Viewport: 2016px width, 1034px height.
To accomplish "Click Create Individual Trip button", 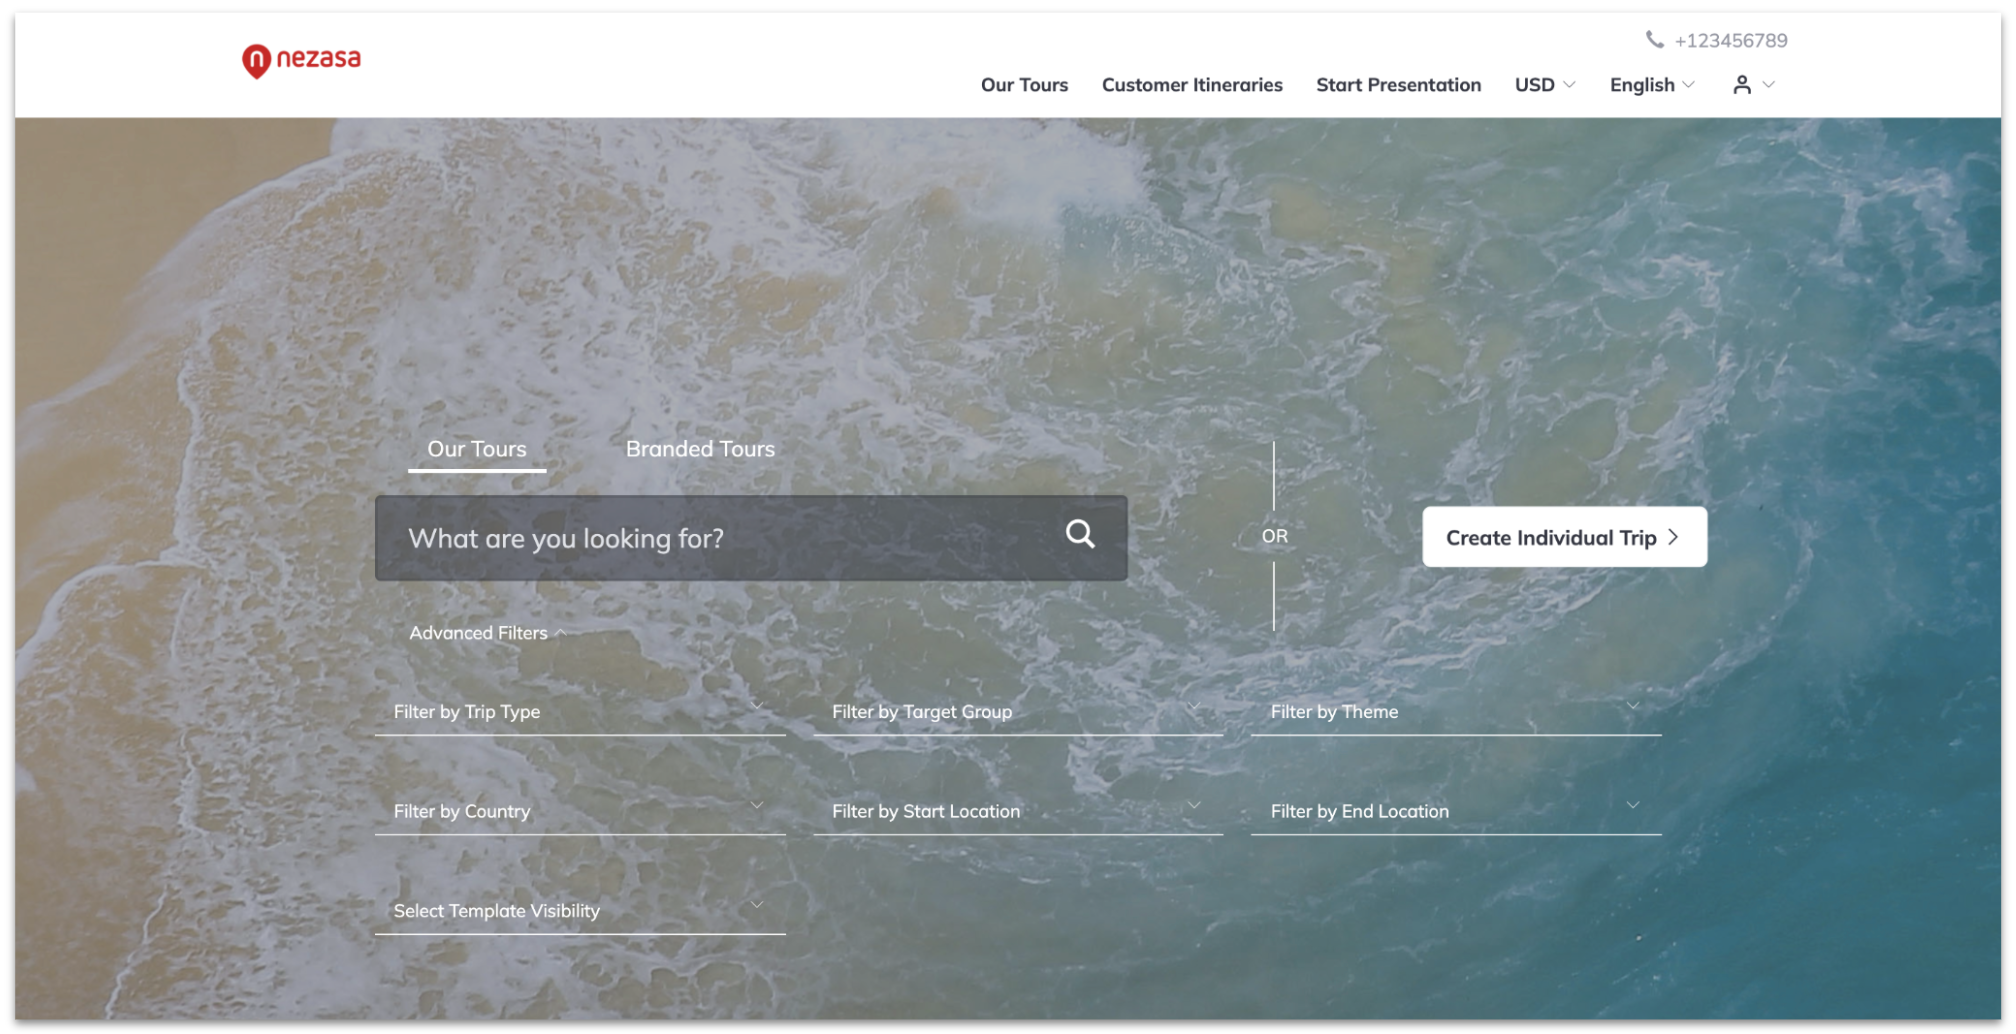I will tap(1564, 537).
